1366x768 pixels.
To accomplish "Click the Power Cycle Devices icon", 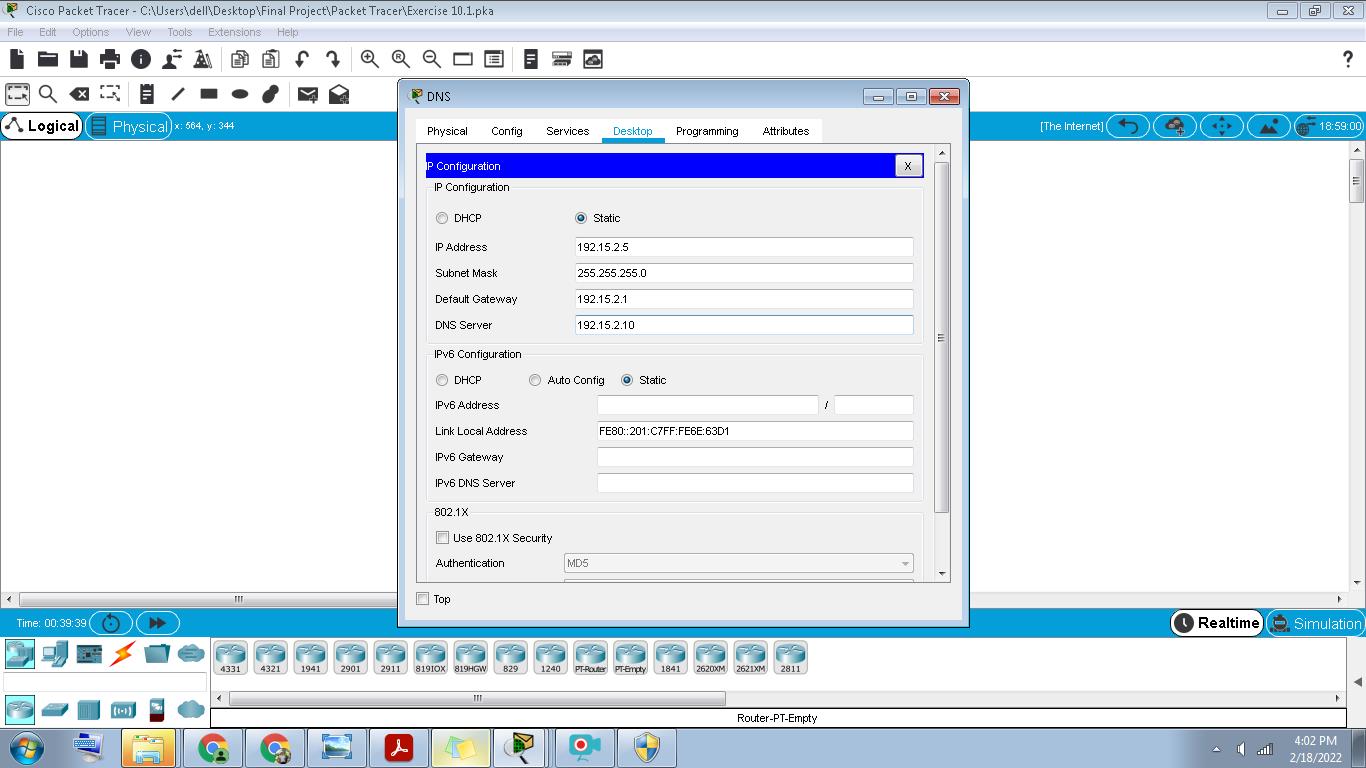I will coord(111,623).
